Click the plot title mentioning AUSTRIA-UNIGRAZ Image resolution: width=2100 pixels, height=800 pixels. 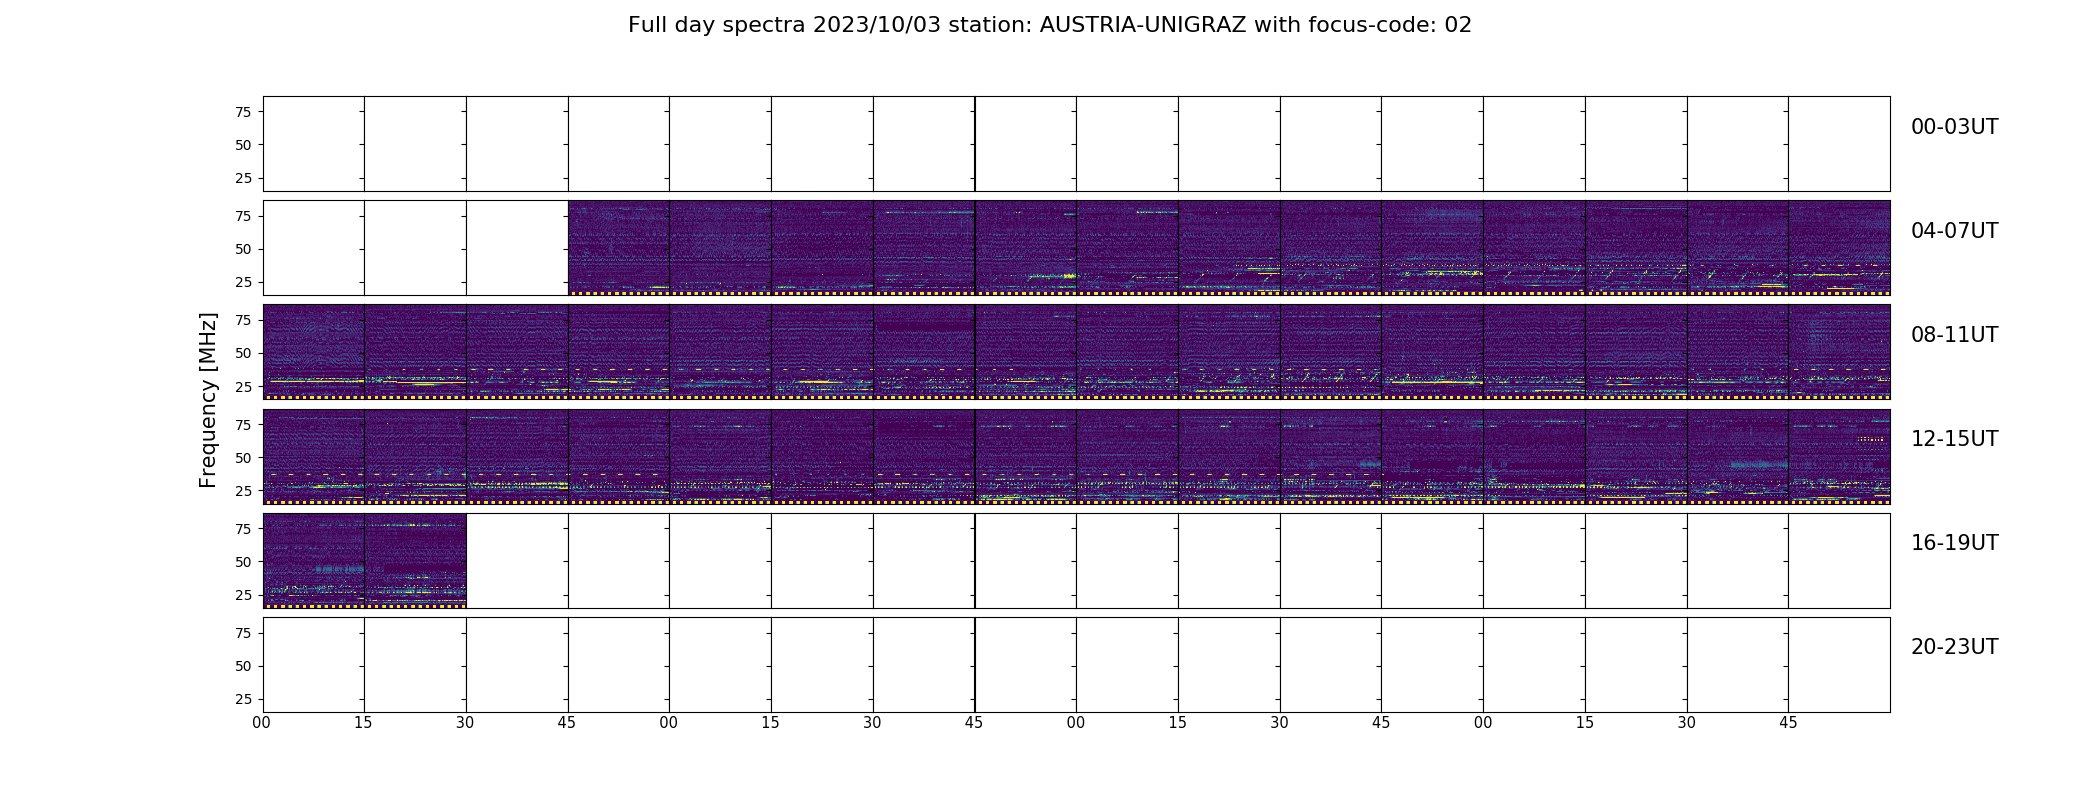tap(1049, 25)
